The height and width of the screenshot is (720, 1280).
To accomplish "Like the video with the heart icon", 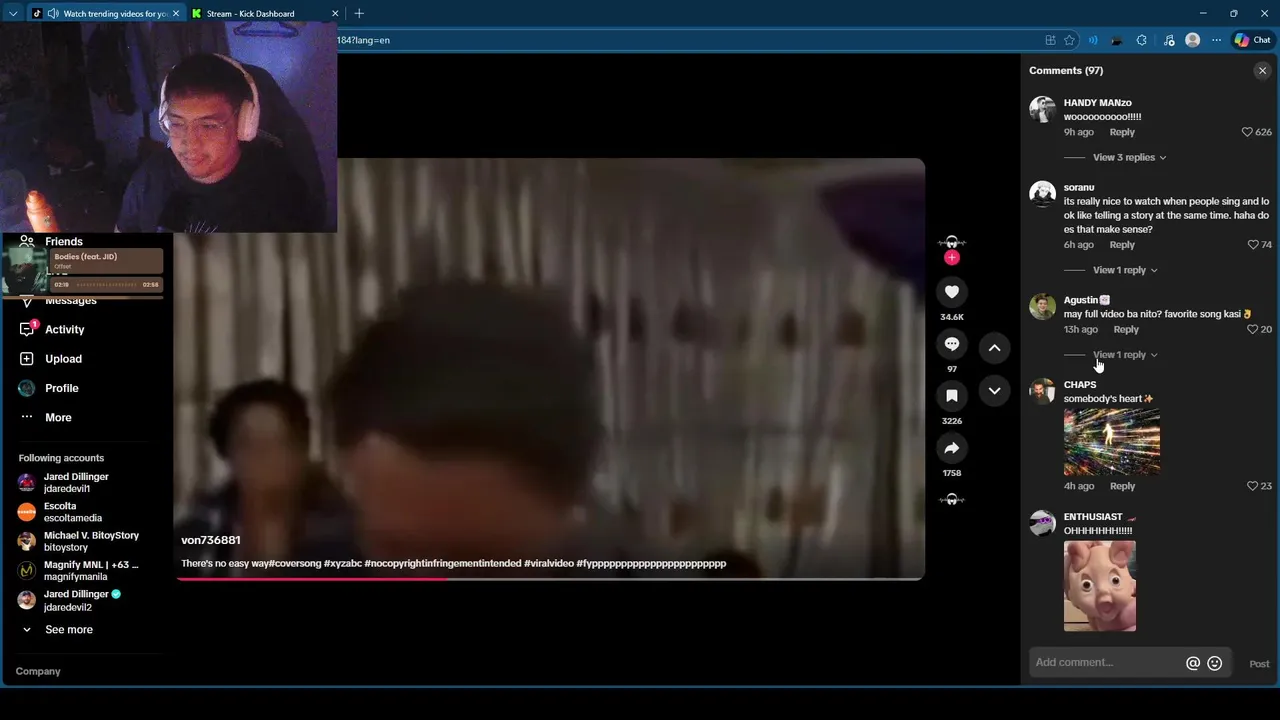I will [952, 292].
